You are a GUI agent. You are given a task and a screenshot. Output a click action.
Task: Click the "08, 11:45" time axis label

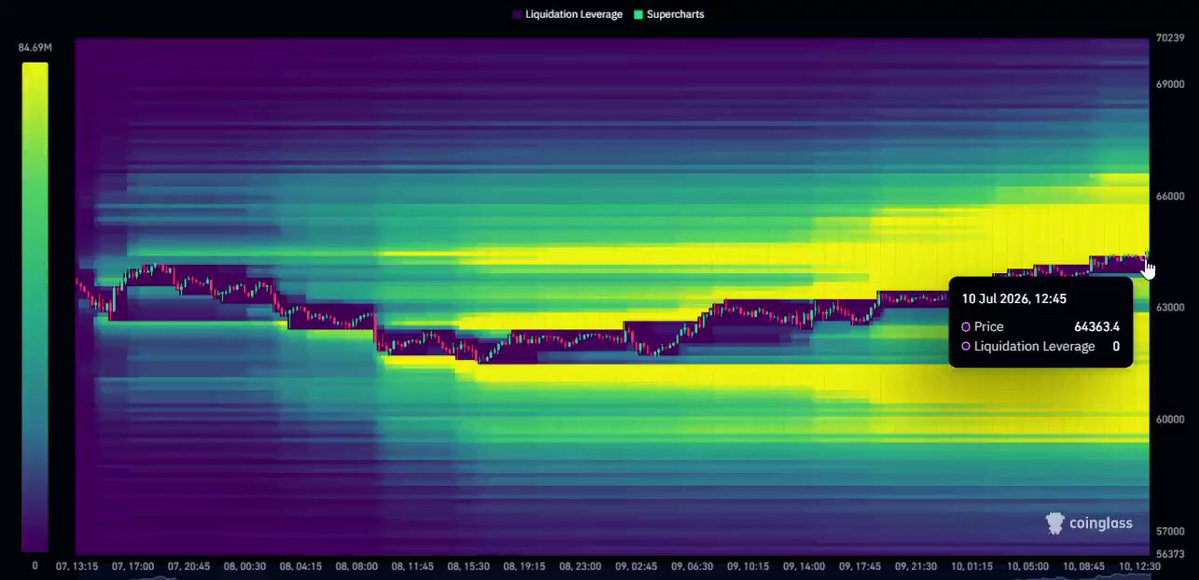point(412,567)
